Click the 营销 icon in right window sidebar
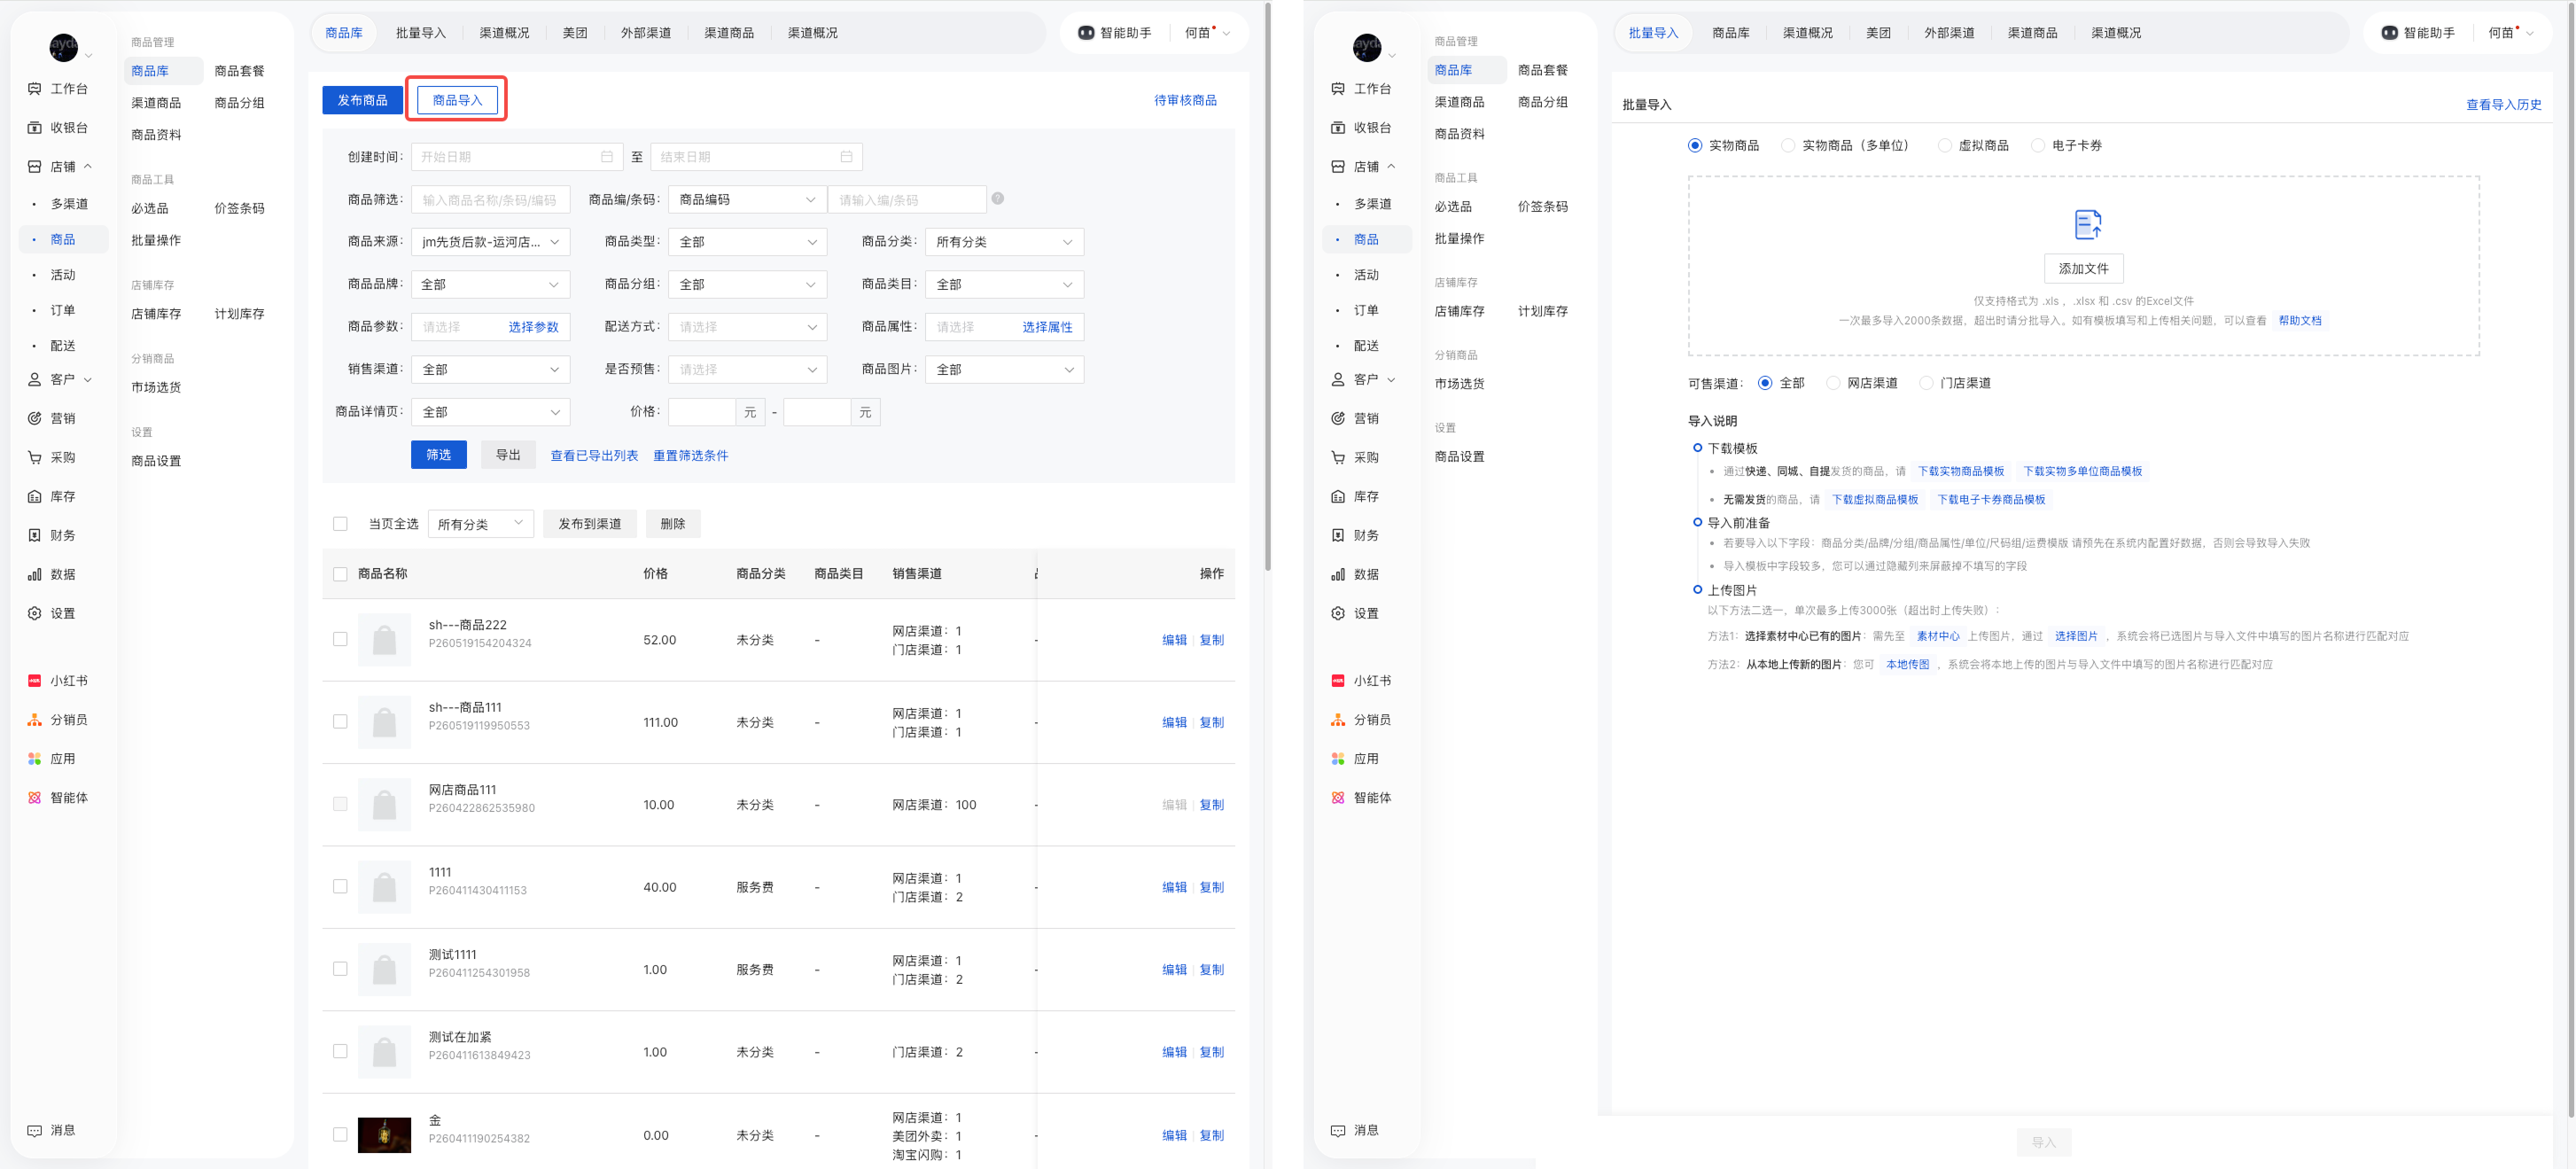 (x=1338, y=419)
